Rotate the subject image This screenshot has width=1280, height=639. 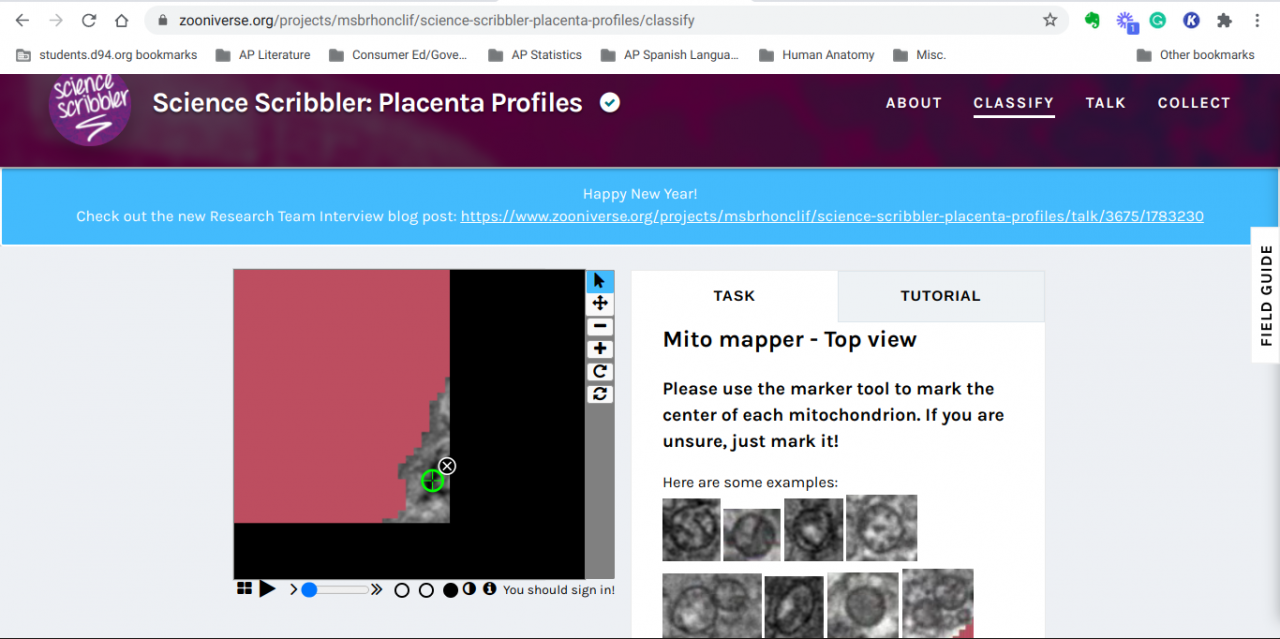pyautogui.click(x=599, y=371)
